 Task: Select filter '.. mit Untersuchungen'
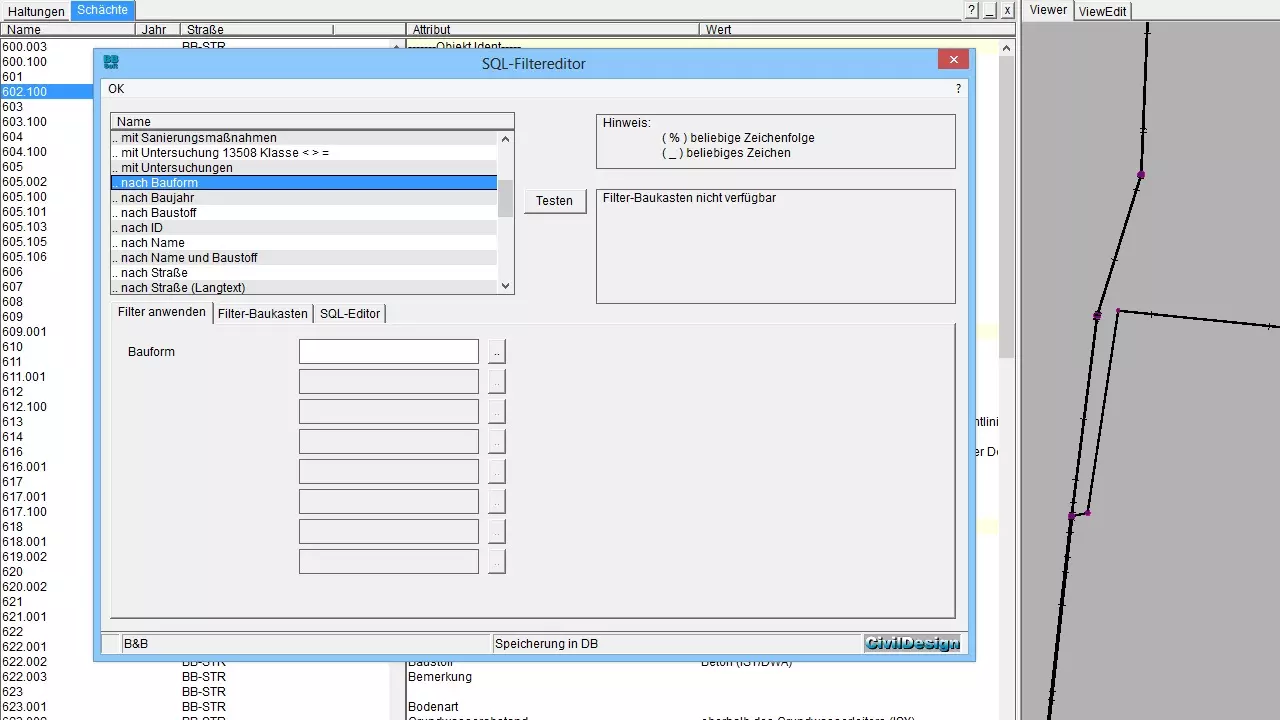point(304,168)
